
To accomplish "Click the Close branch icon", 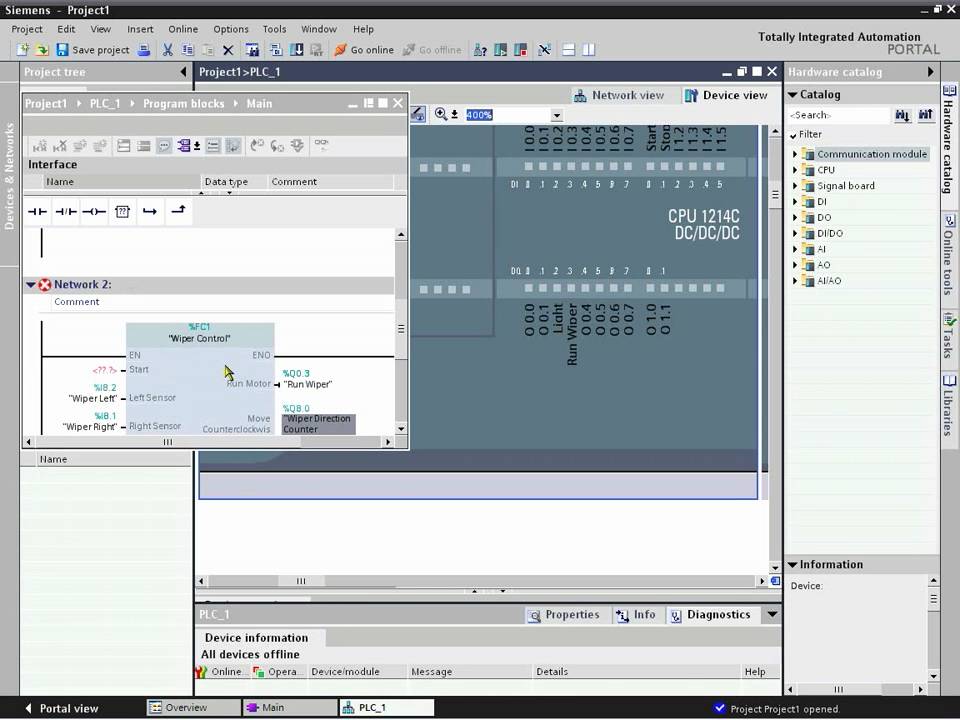I will pyautogui.click(x=179, y=211).
